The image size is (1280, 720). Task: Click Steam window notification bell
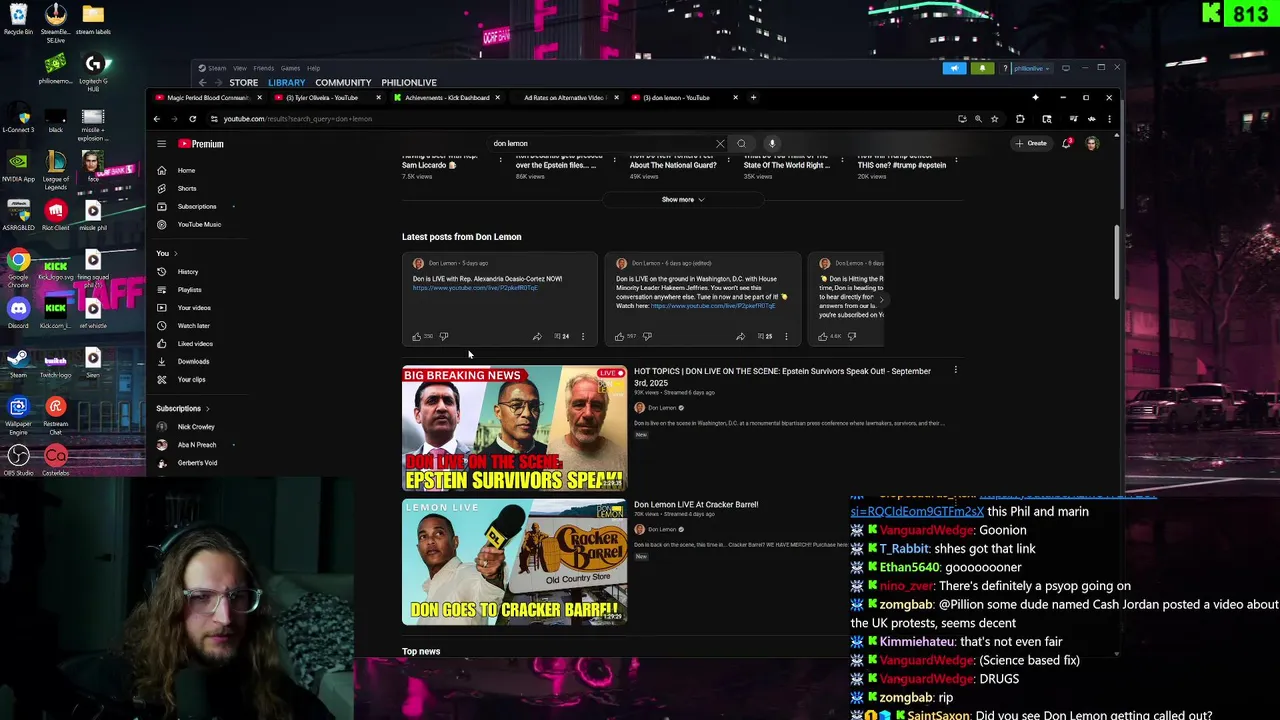[x=982, y=68]
